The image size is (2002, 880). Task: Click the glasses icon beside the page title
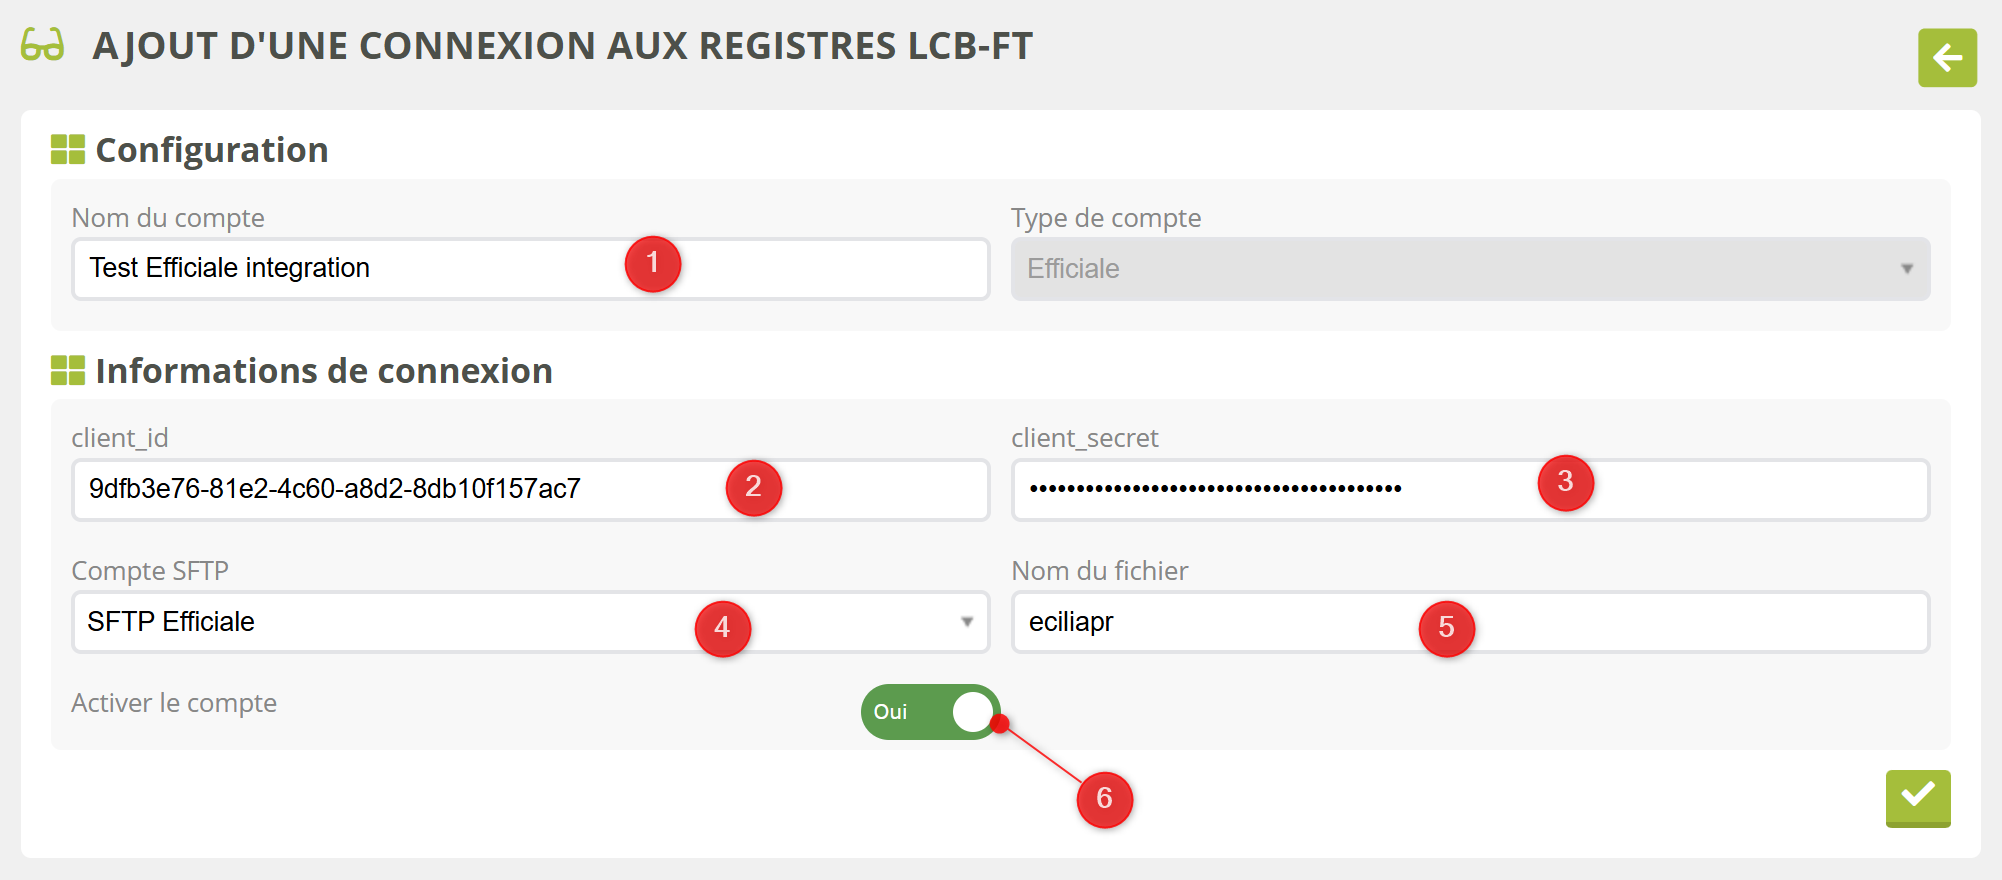(x=42, y=45)
